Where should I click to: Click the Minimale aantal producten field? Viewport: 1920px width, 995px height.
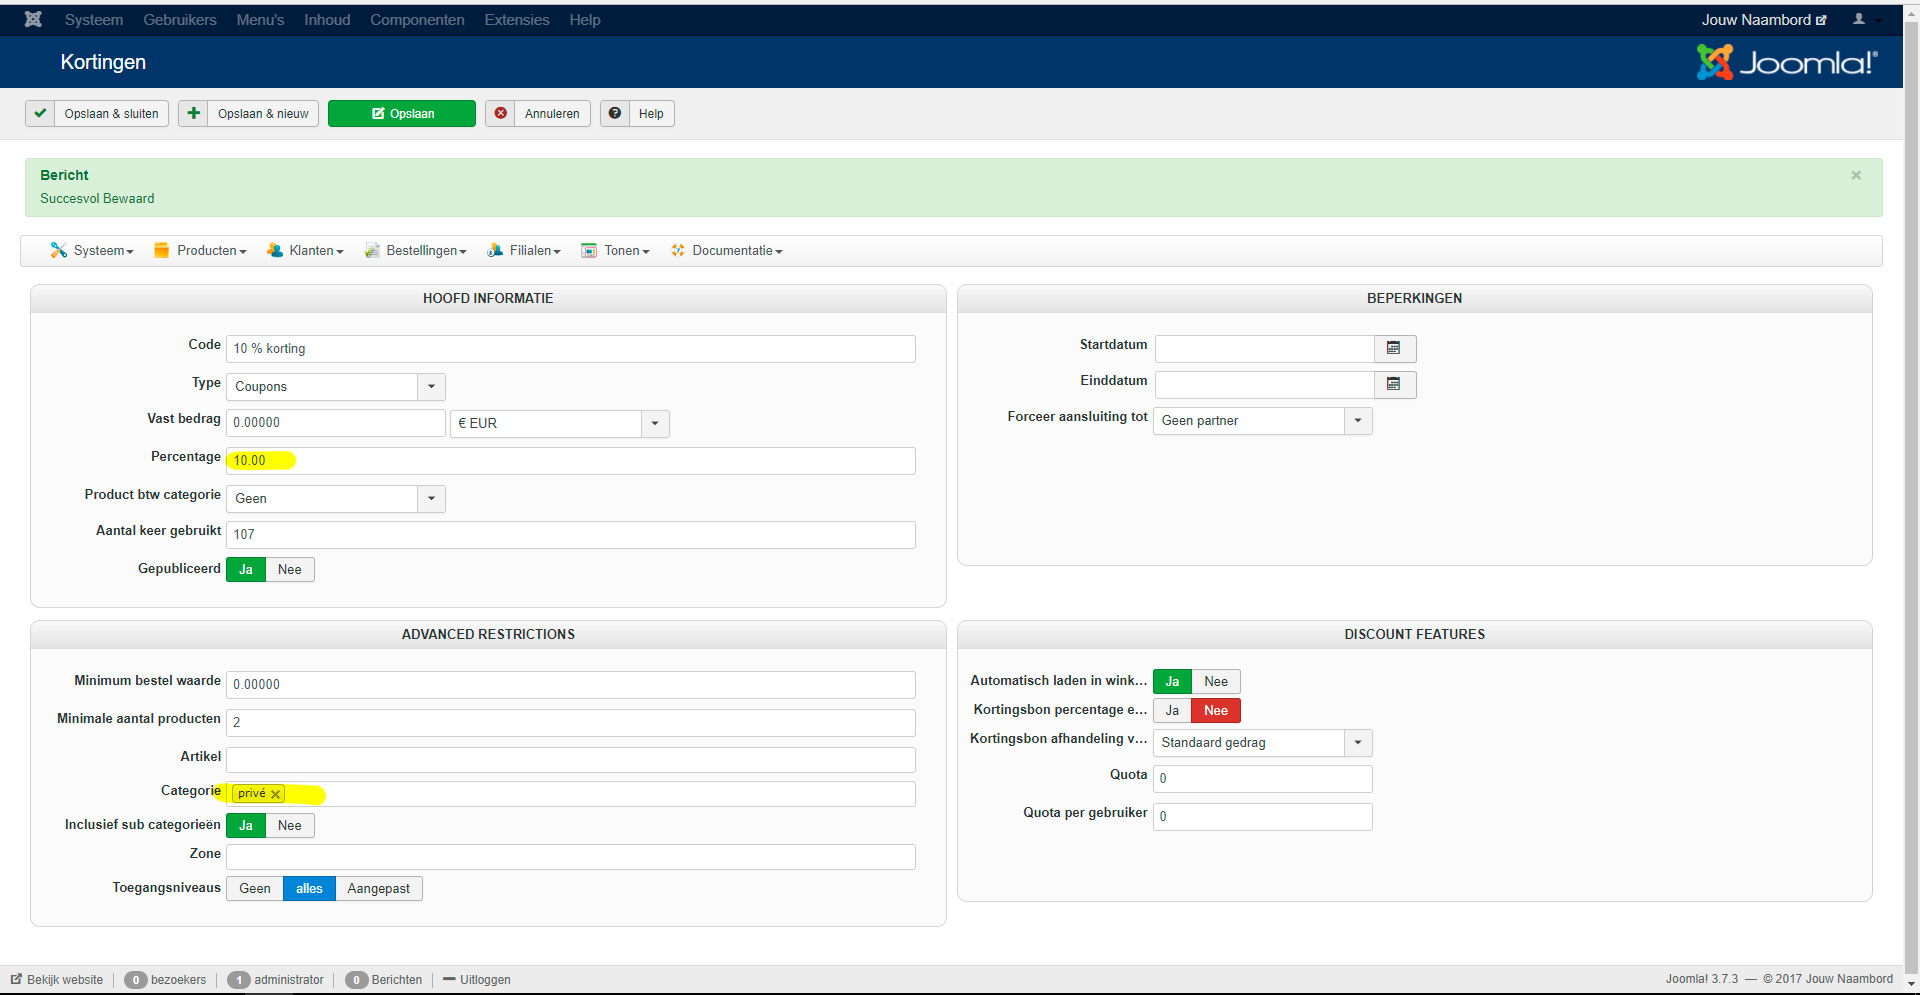point(571,722)
